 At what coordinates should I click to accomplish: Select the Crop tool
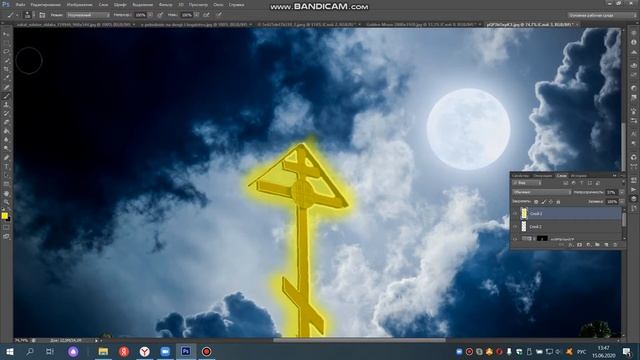(x=6, y=69)
